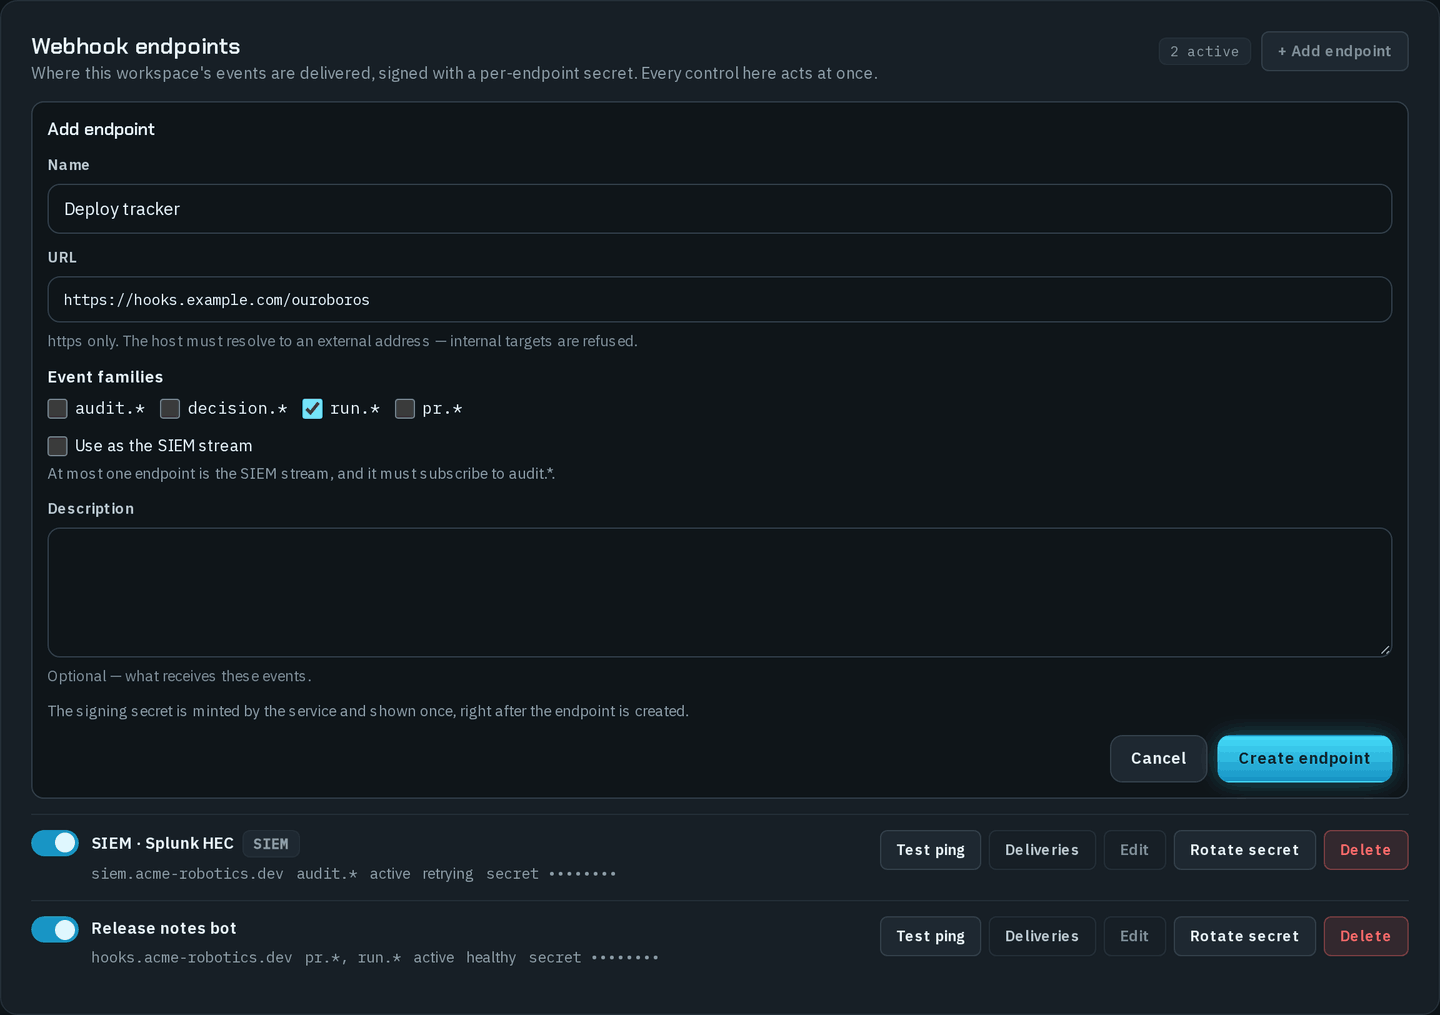Delete the SIEM · Splunk HEC endpoint
The height and width of the screenshot is (1015, 1440).
click(1365, 850)
